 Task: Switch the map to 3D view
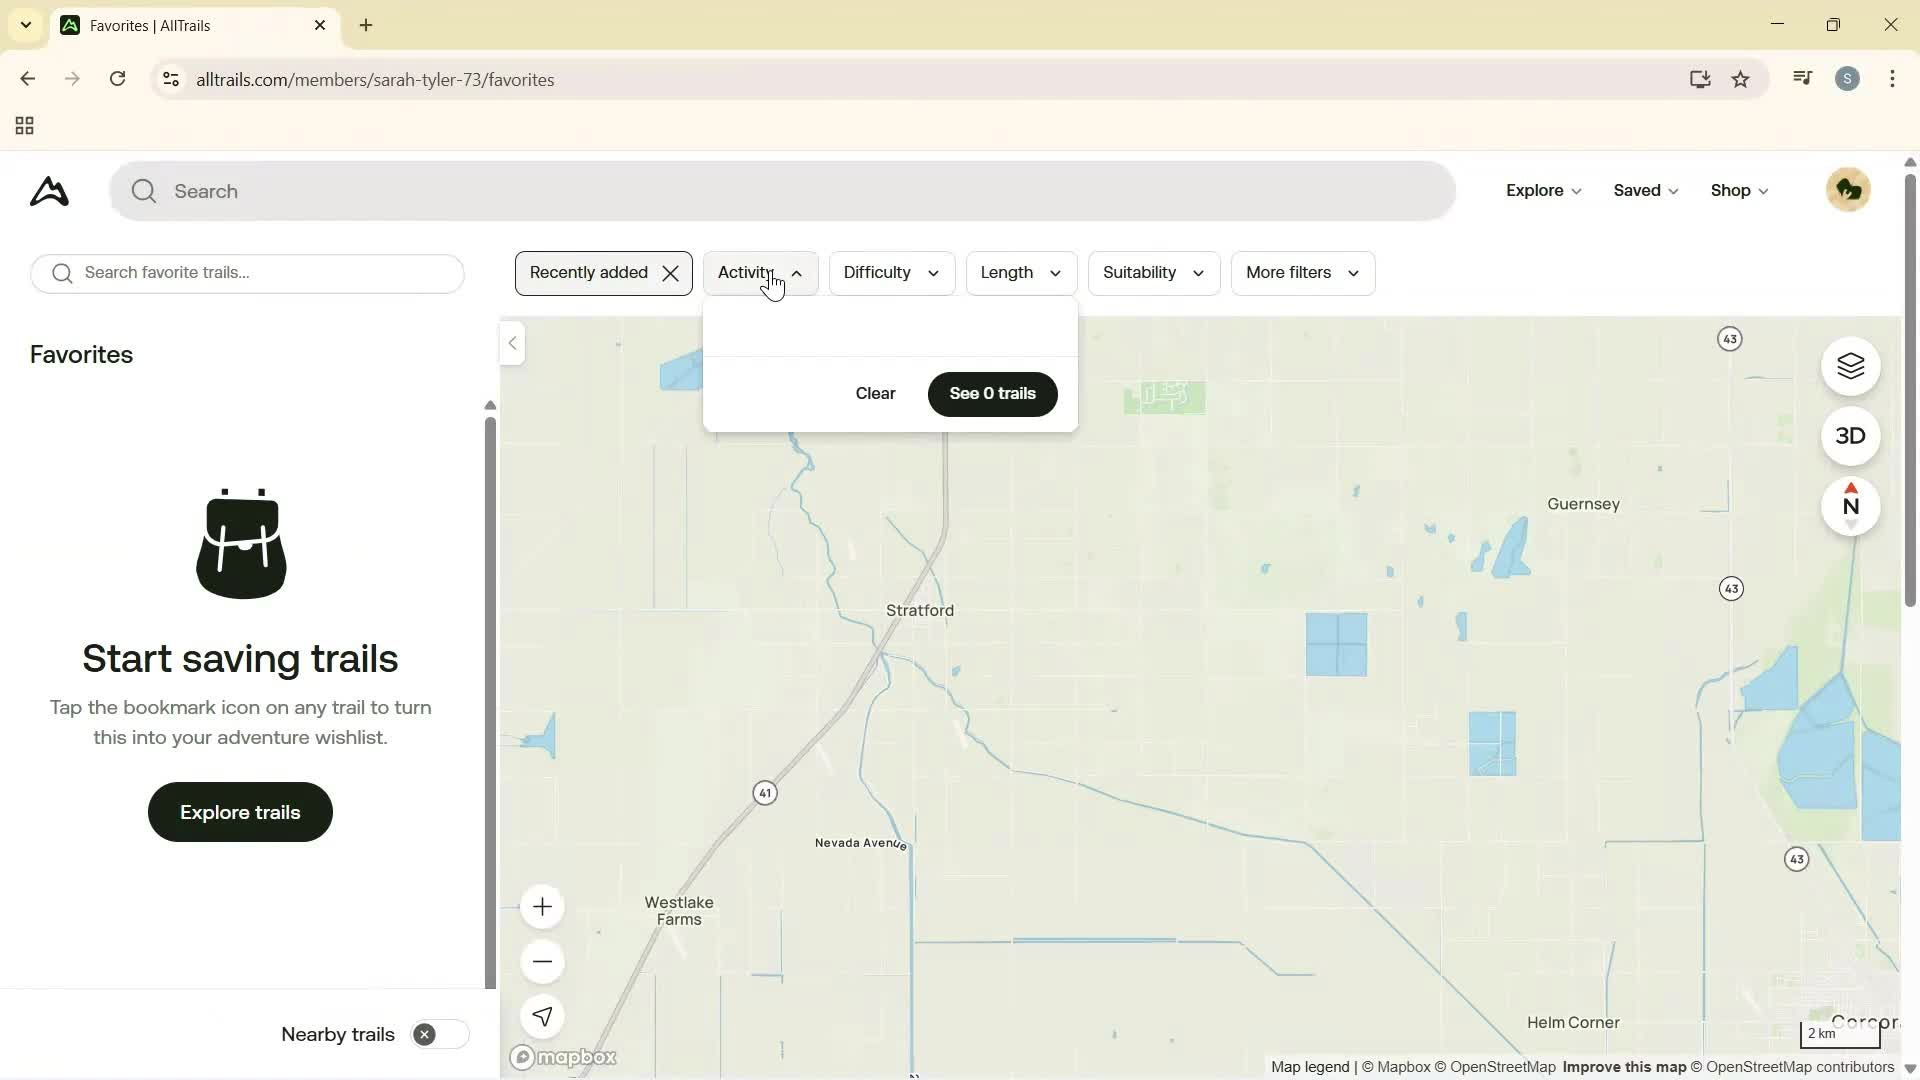coord(1851,436)
